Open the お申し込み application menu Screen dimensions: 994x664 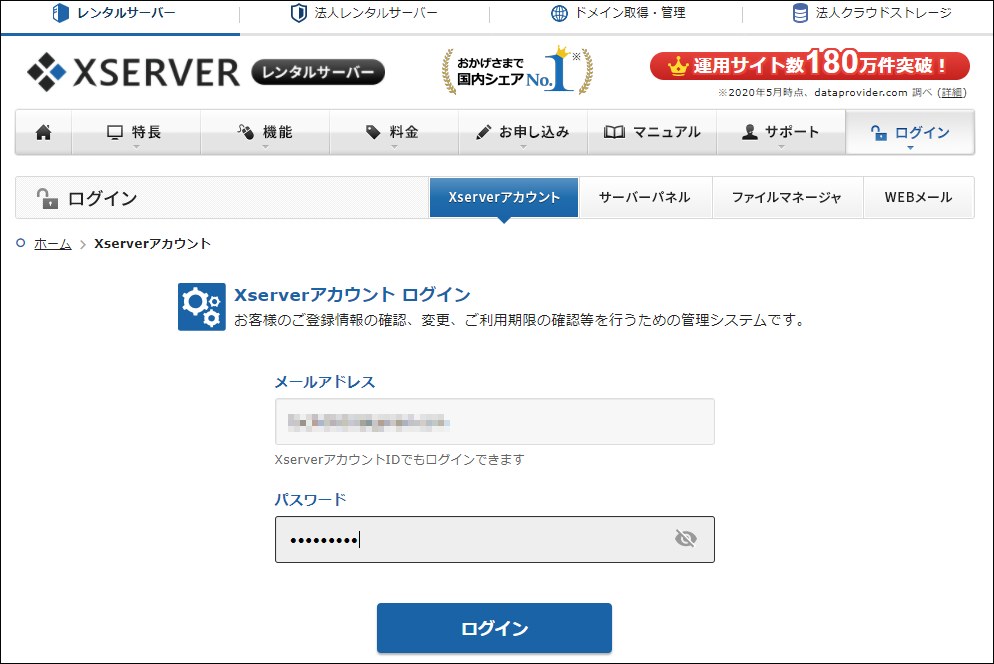[x=523, y=132]
